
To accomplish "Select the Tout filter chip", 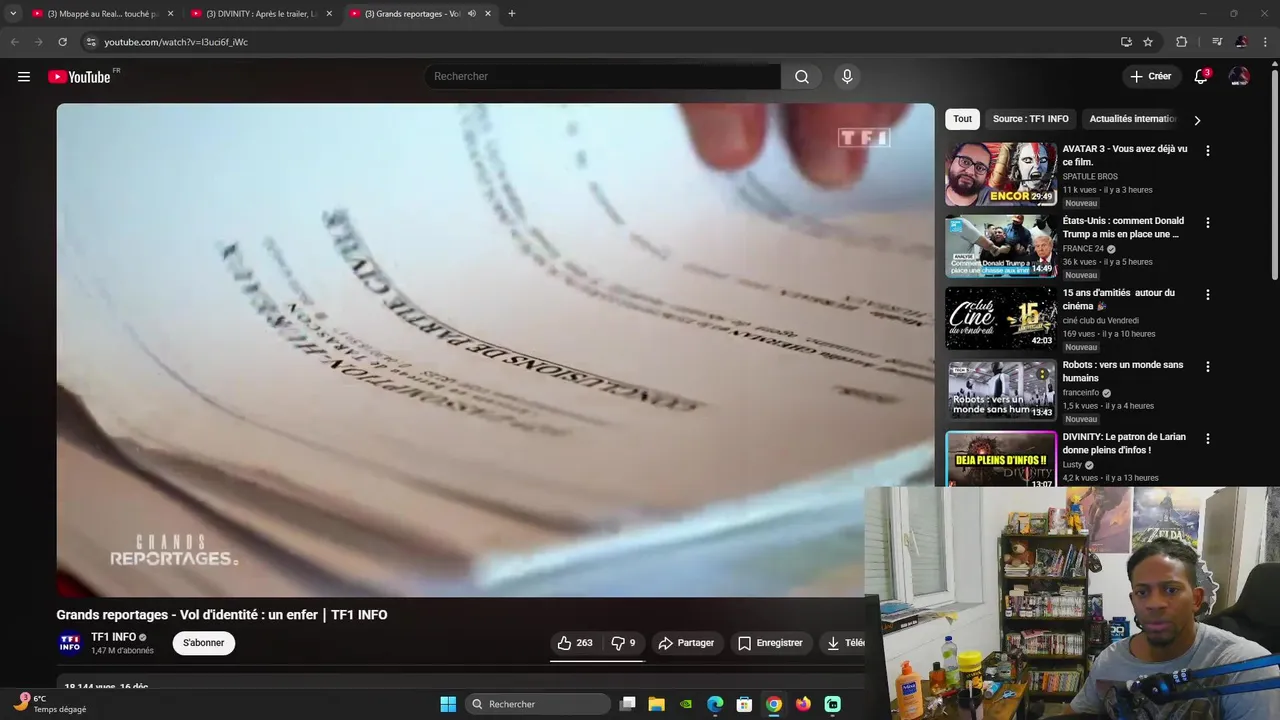I will [x=962, y=119].
